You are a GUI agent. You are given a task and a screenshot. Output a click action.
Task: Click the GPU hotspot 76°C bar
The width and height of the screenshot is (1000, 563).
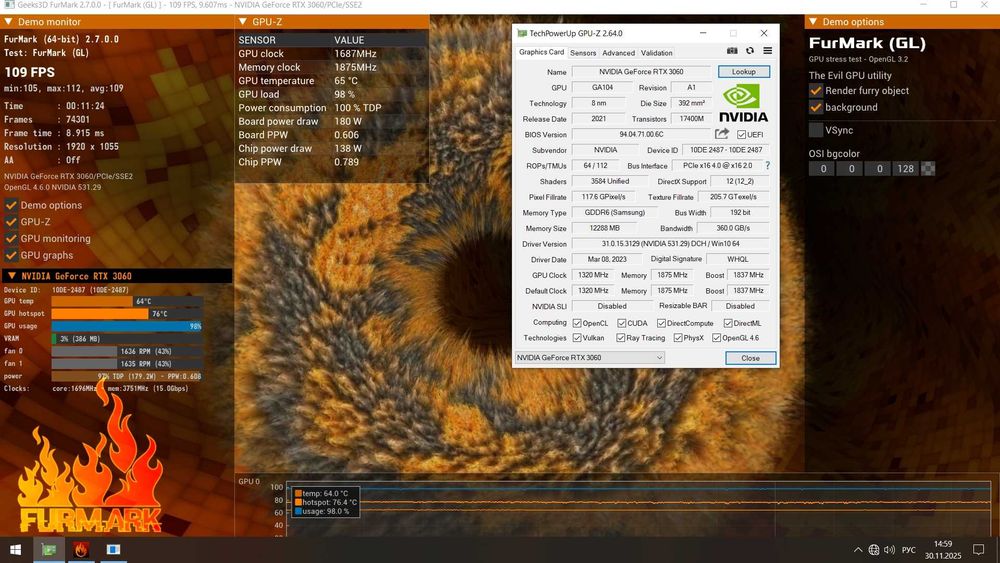pos(127,314)
